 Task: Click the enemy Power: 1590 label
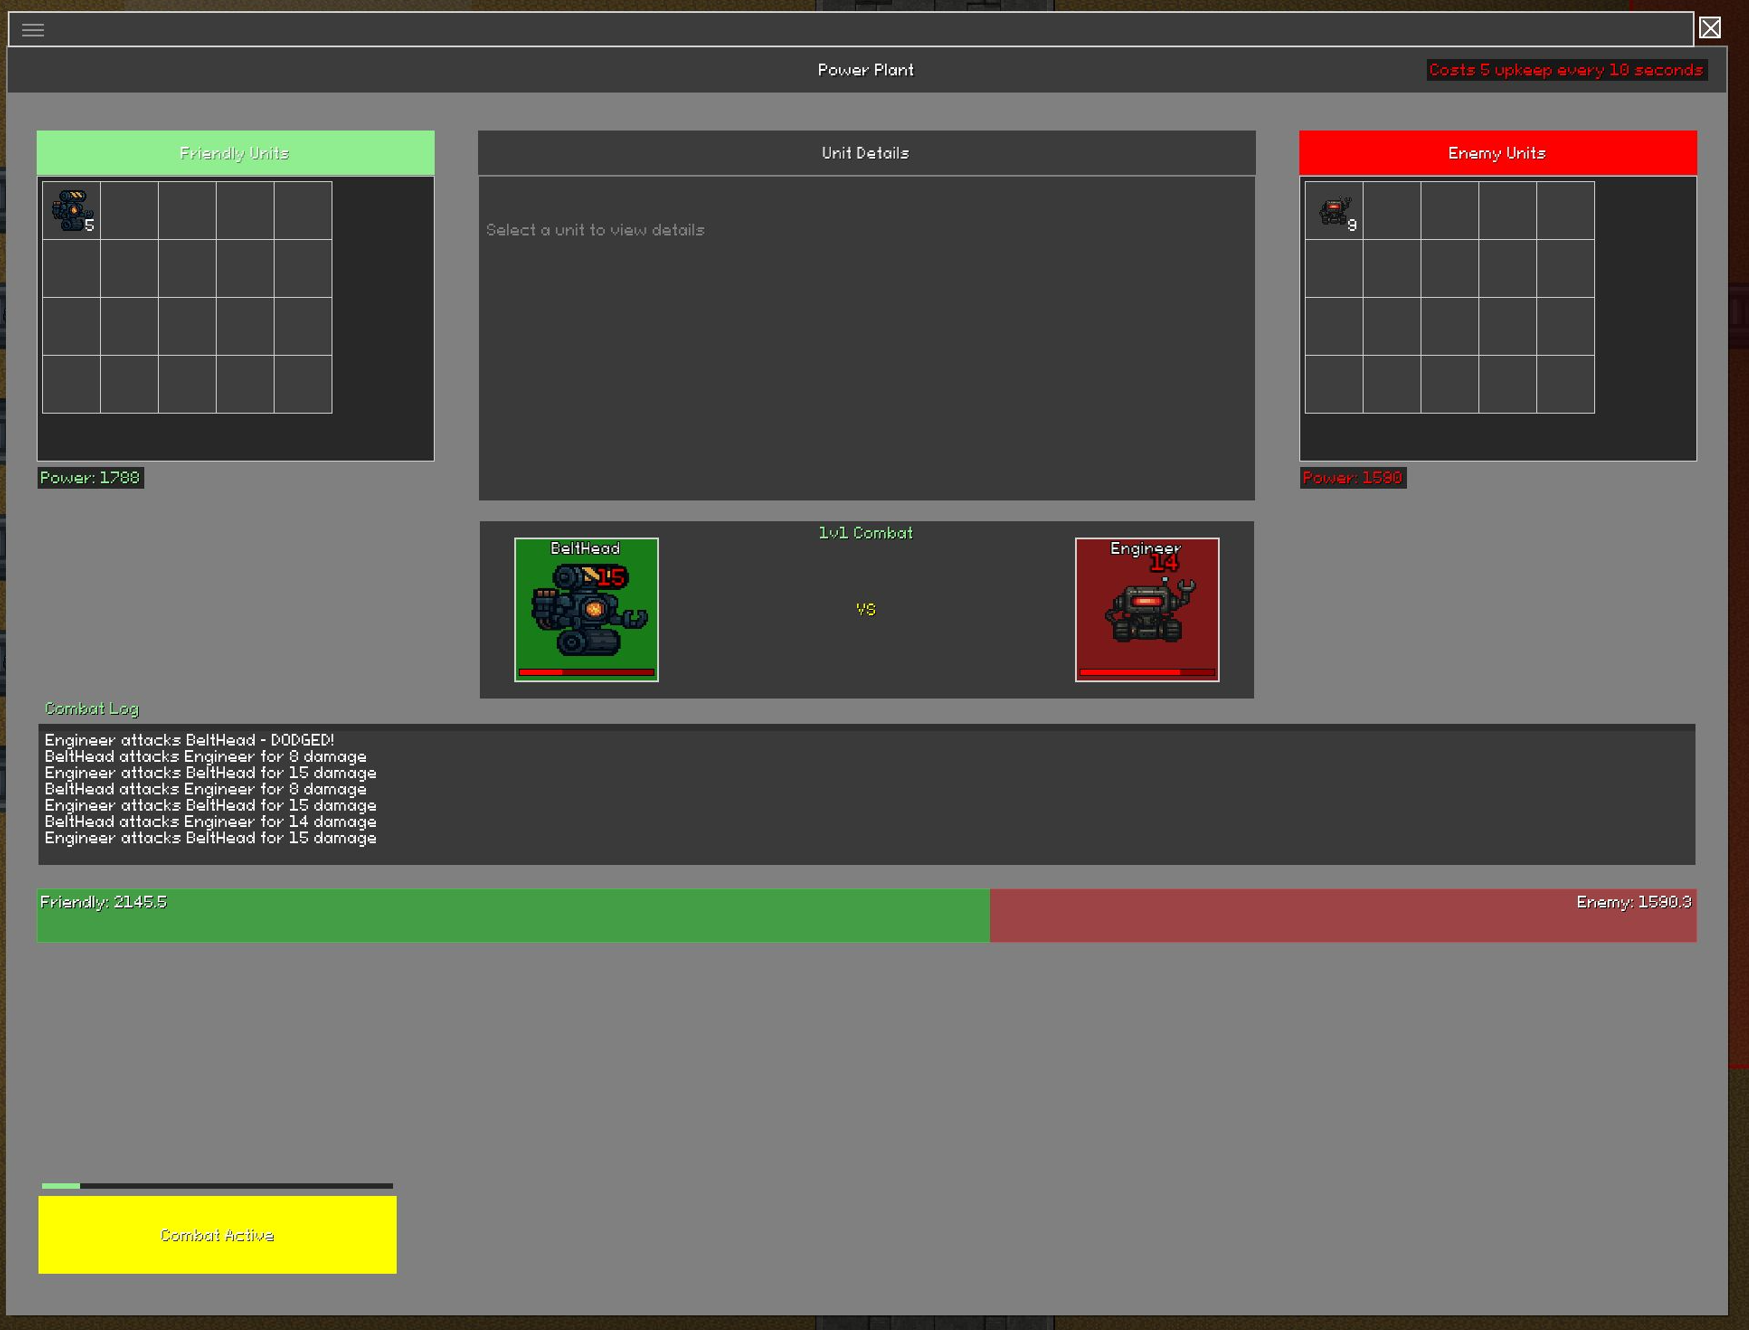(x=1352, y=478)
